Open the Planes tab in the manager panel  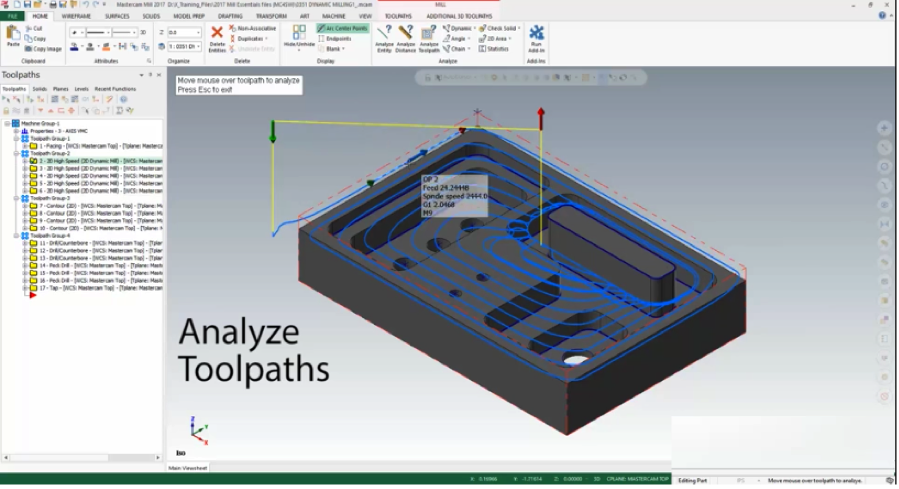[x=60, y=89]
